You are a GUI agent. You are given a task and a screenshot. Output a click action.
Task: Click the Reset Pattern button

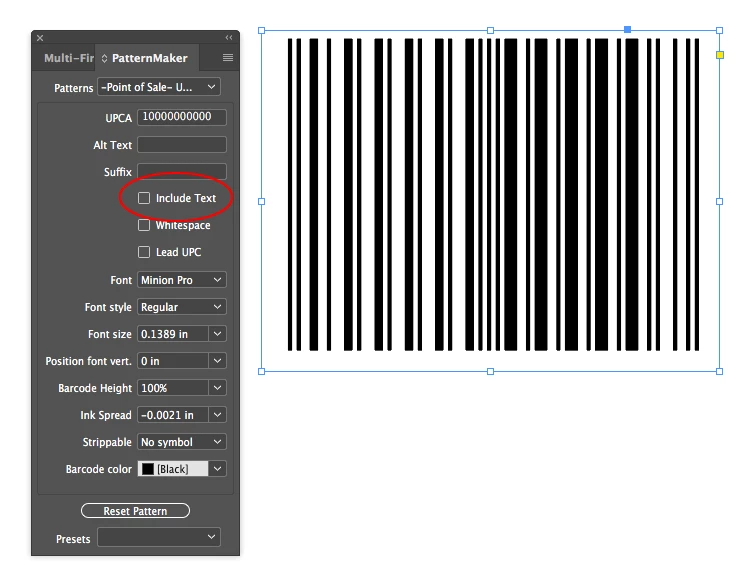coord(135,511)
